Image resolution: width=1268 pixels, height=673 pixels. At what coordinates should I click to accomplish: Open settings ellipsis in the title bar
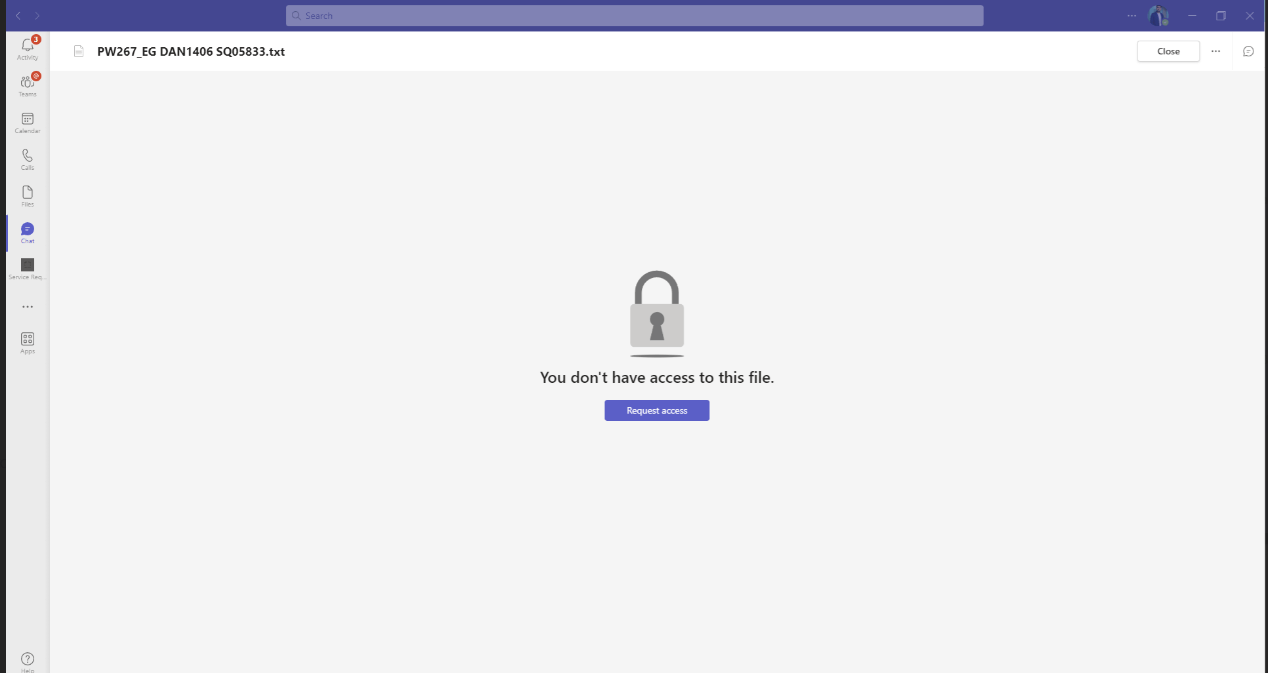(1131, 16)
